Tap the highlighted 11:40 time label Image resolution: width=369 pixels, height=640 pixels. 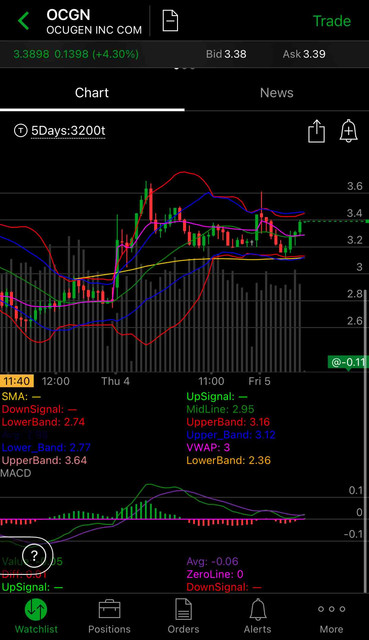pos(17,381)
